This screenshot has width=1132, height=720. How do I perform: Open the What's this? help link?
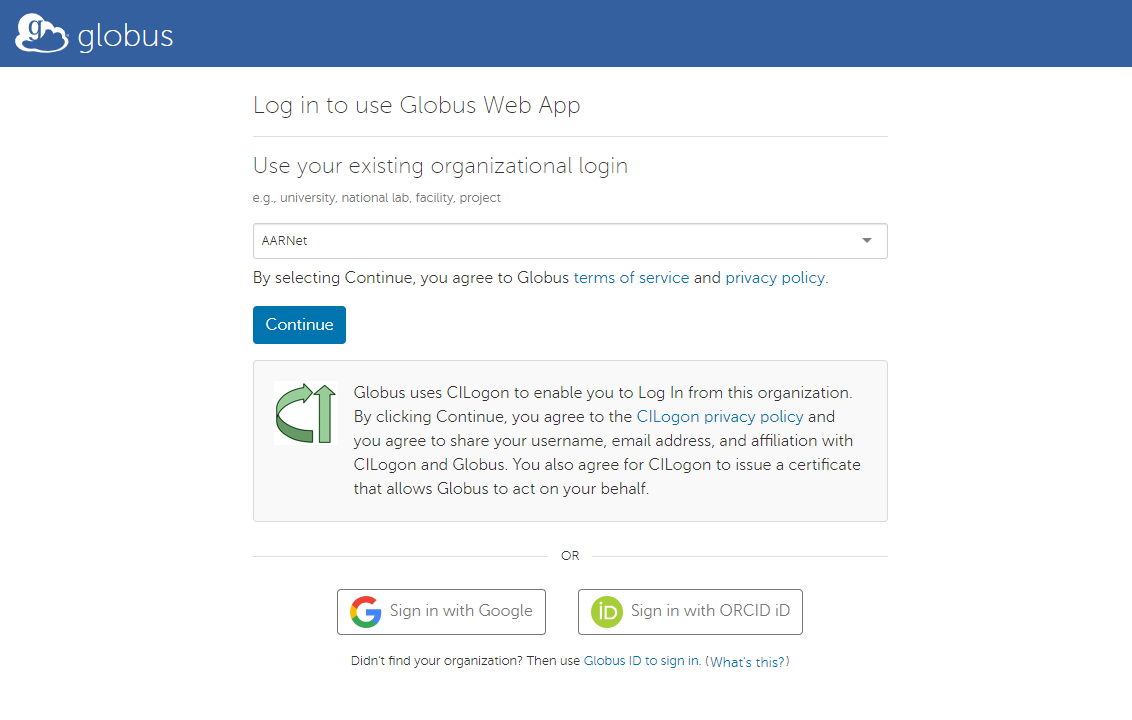[x=747, y=662]
